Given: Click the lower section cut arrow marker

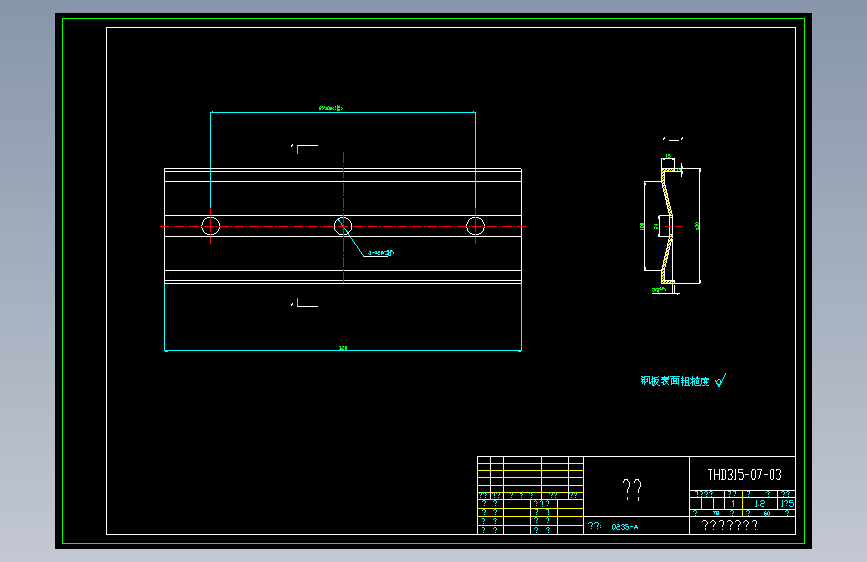Looking at the screenshot, I should [x=305, y=303].
